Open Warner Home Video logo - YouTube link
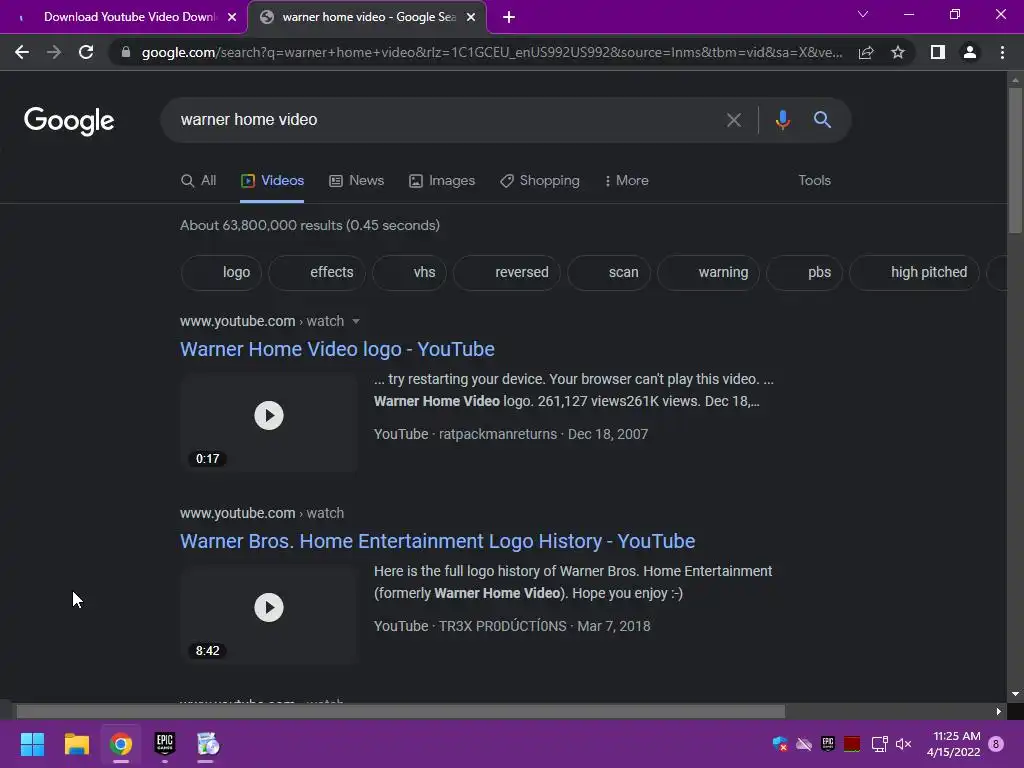This screenshot has height=768, width=1024. coord(337,349)
